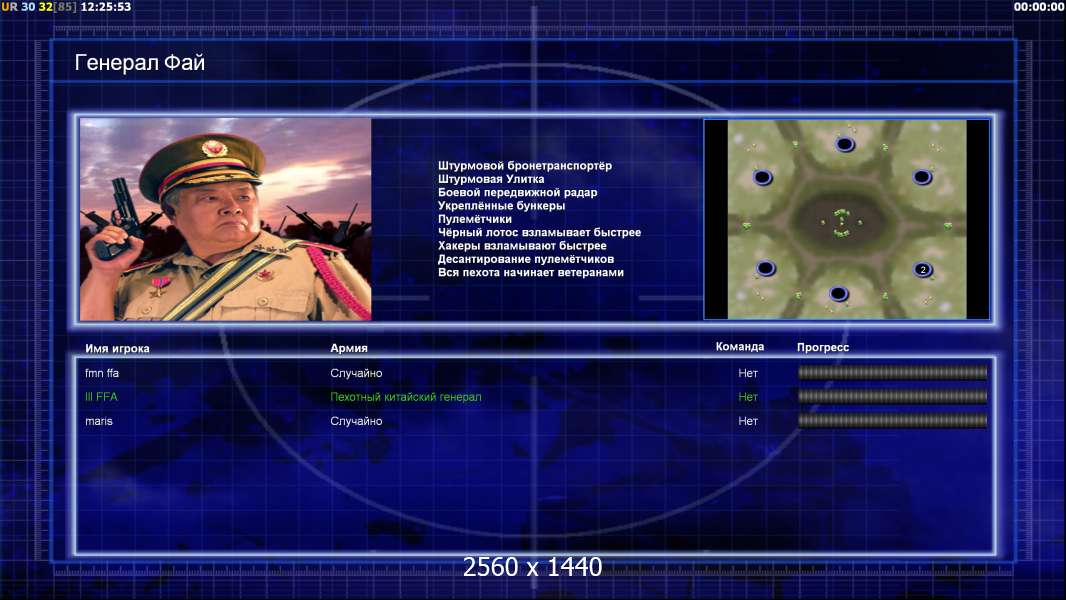Click the "Имя игрока" column header
Viewport: 1066px width, 600px height.
pyautogui.click(x=117, y=349)
